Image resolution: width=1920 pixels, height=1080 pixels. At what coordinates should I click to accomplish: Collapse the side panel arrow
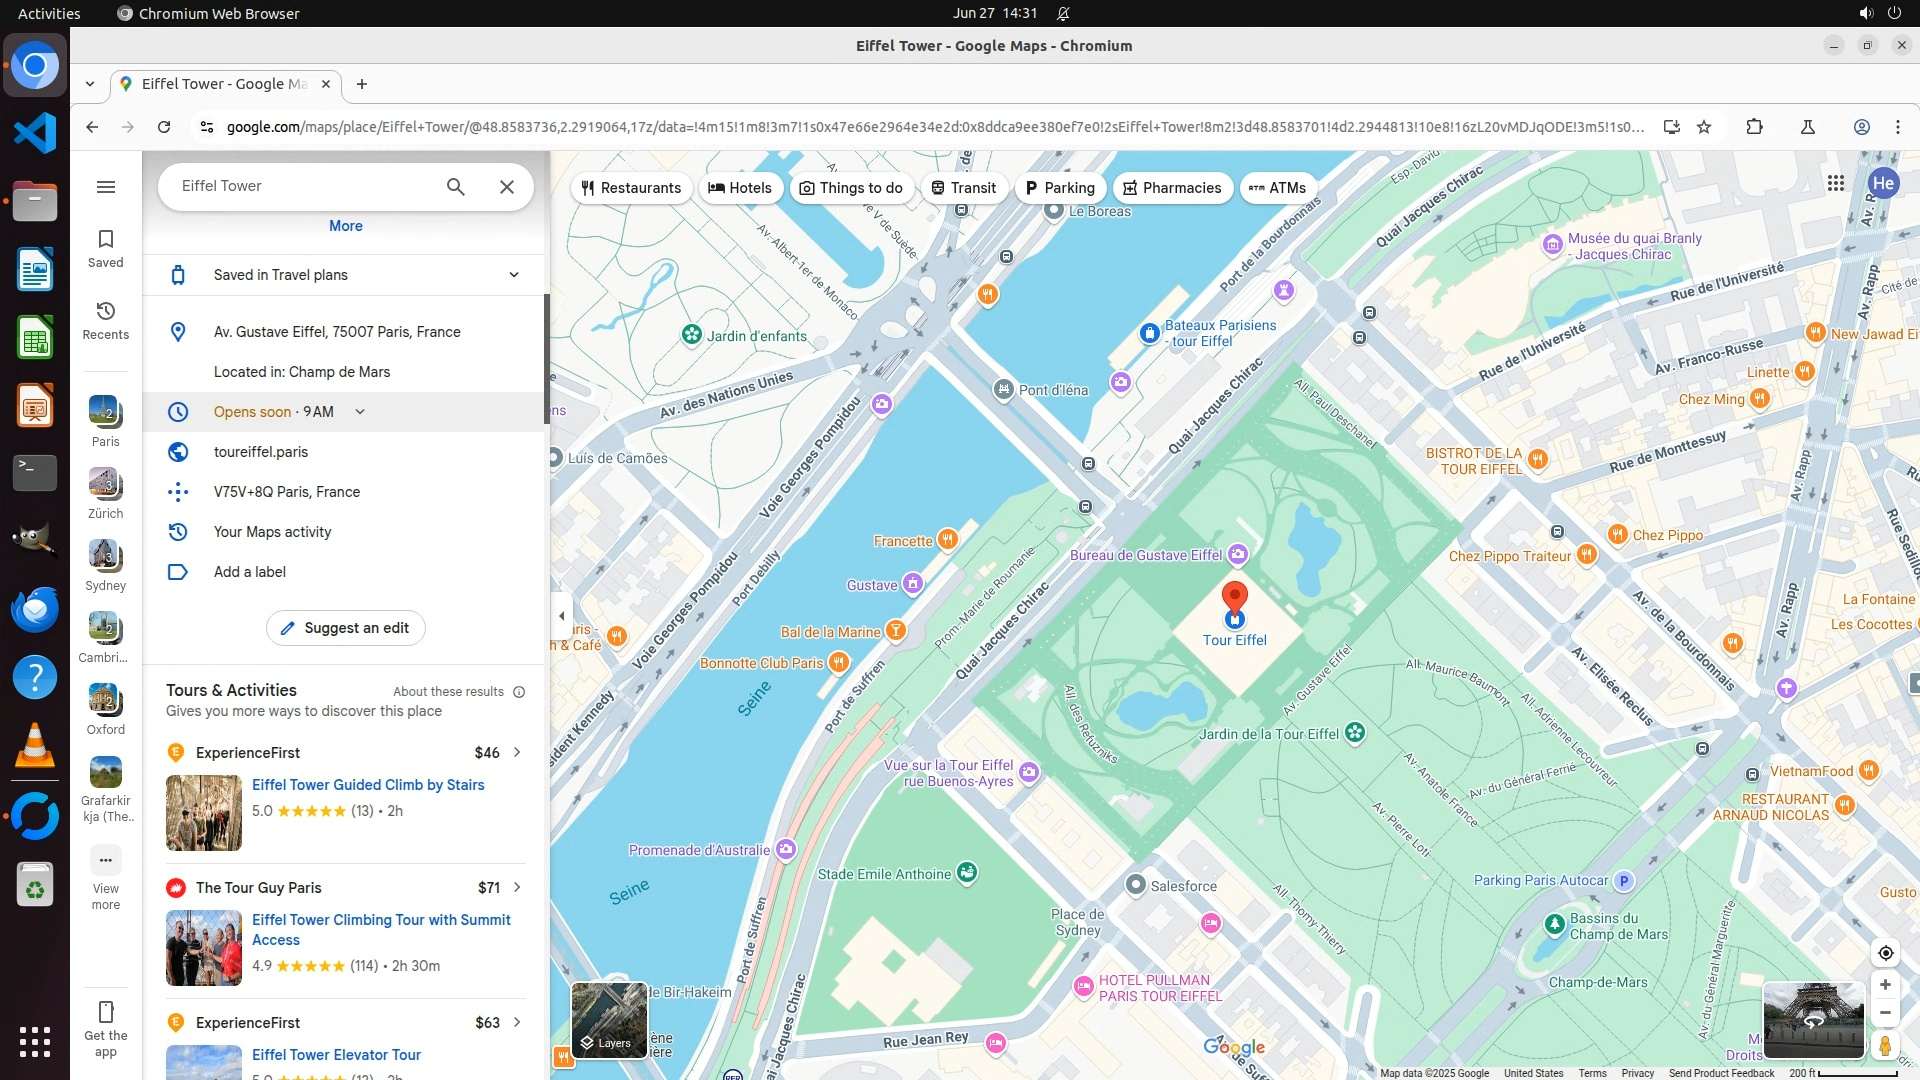point(562,615)
